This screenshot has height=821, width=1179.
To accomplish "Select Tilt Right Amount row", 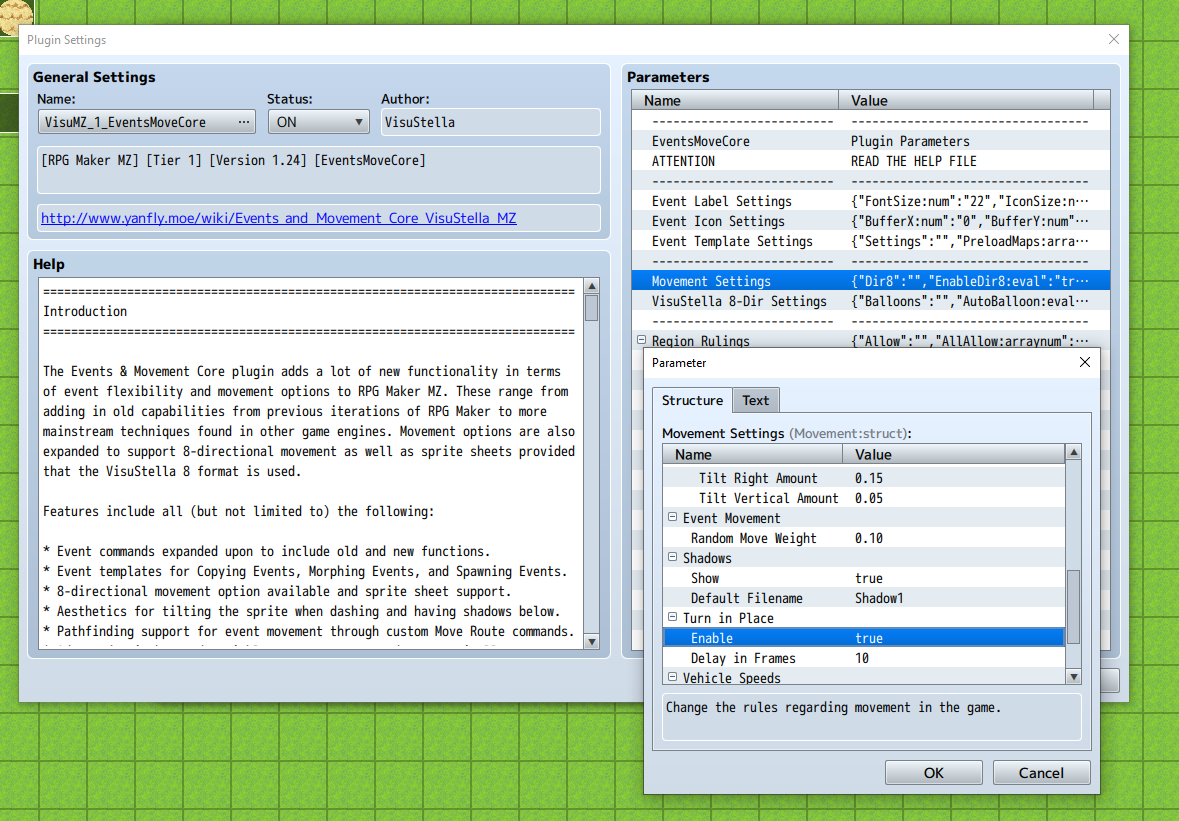I will [864, 478].
